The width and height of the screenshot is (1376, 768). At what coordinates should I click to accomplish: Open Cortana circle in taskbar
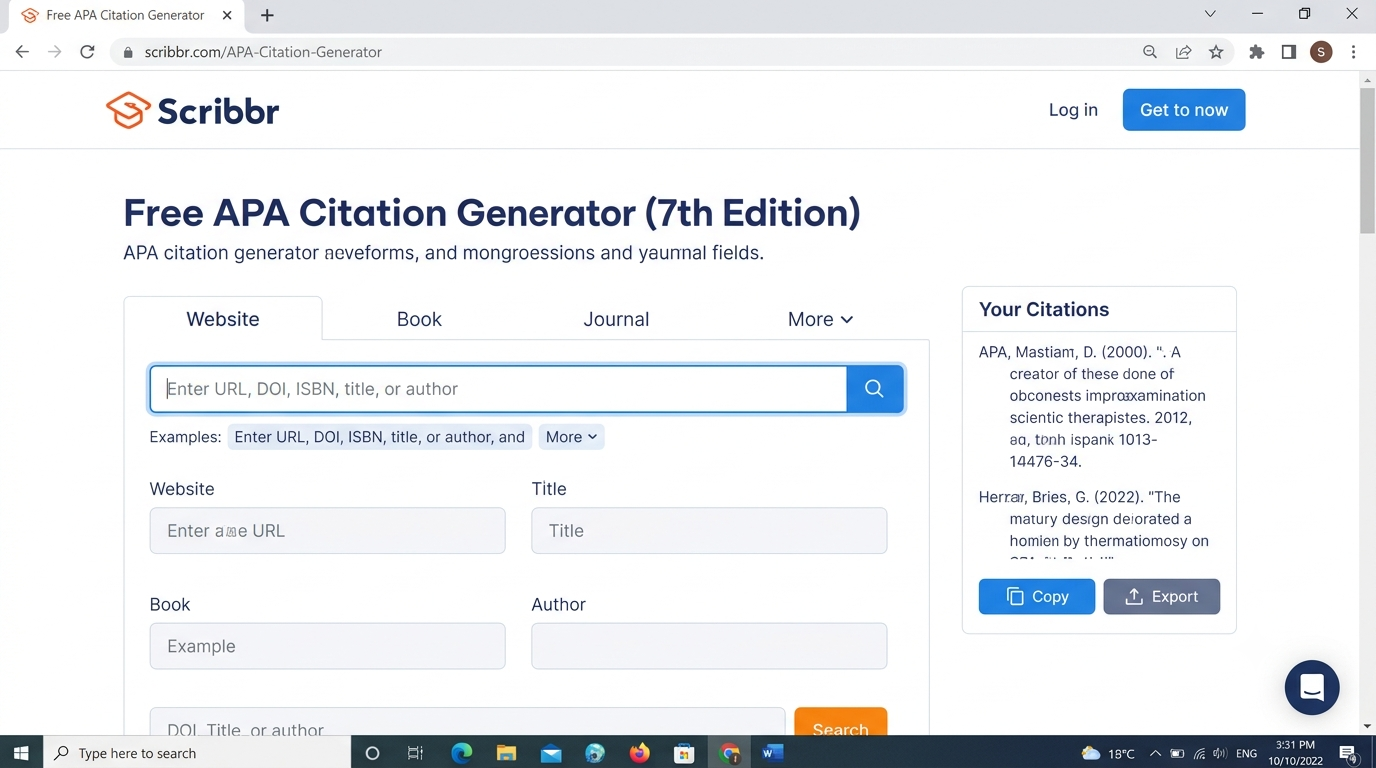pos(372,753)
